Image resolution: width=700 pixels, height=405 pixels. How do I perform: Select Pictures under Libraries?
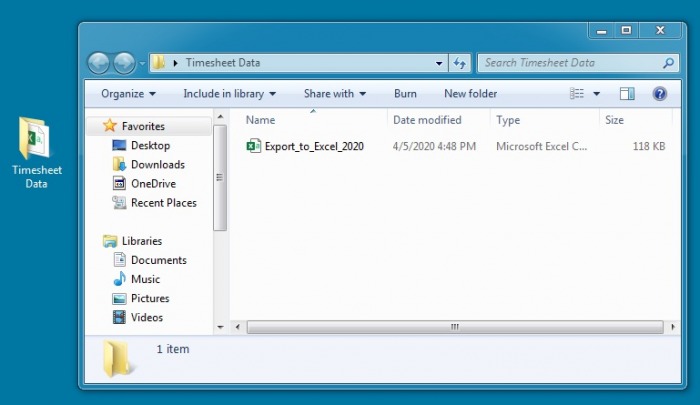click(150, 299)
